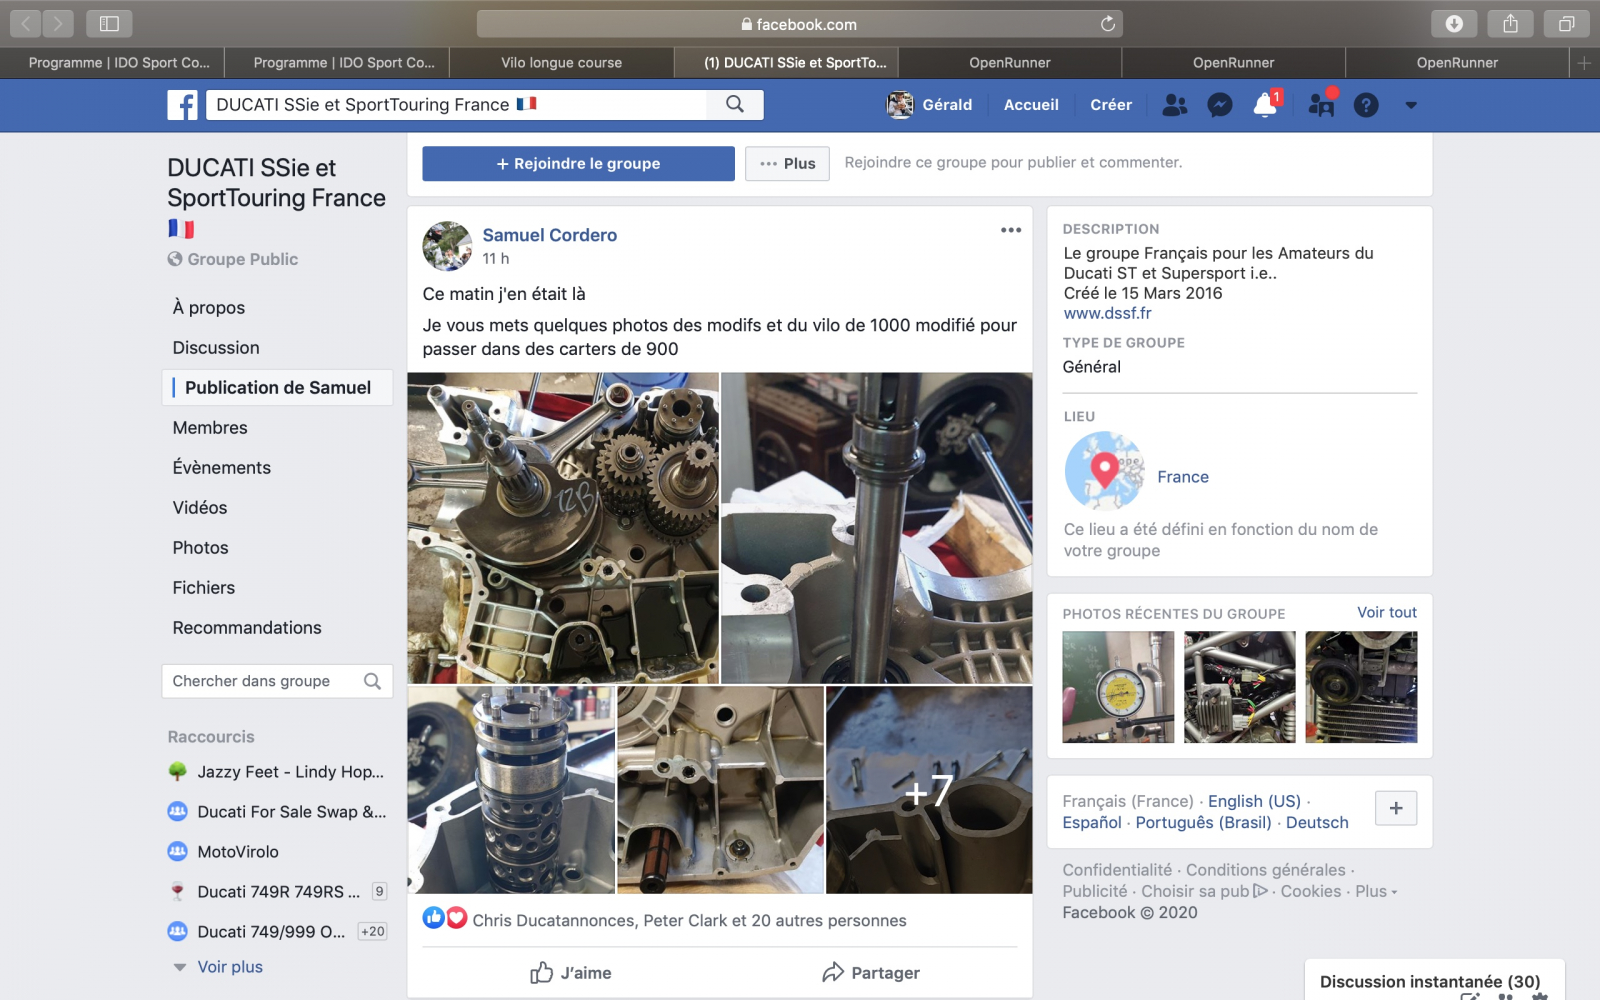The width and height of the screenshot is (1600, 1000).
Task: Open the Recommandations section
Action: coord(247,628)
